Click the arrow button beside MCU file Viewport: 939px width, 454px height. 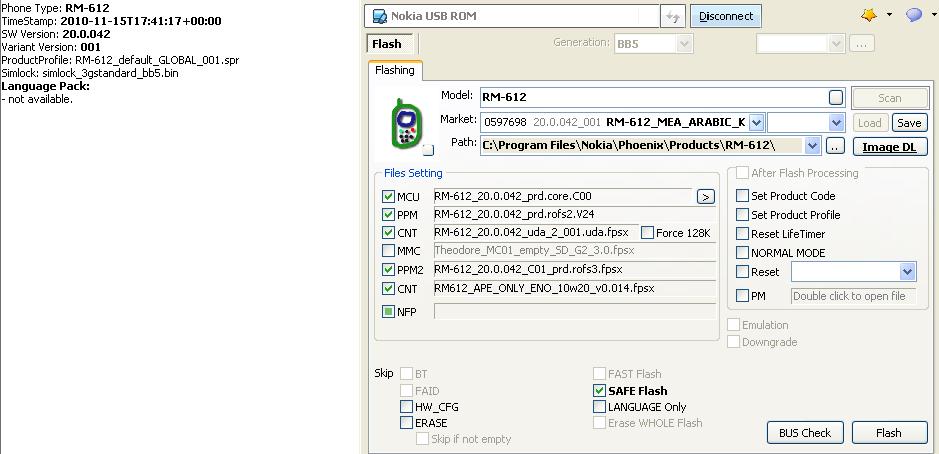[705, 196]
